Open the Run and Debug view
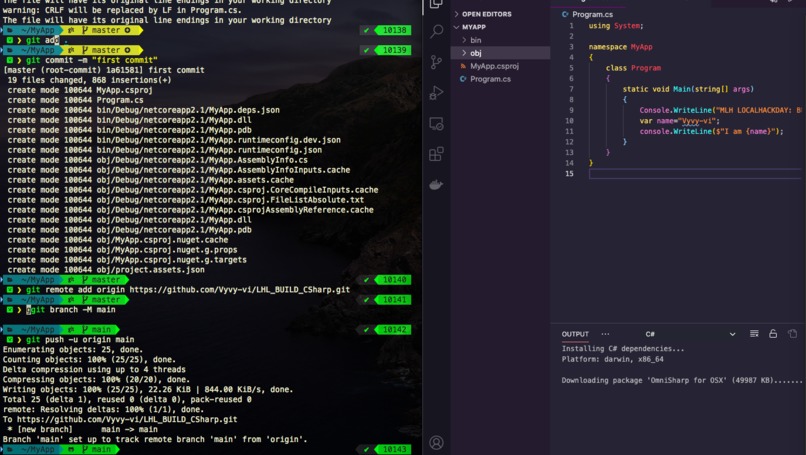Image resolution: width=806 pixels, height=455 pixels. [x=436, y=93]
